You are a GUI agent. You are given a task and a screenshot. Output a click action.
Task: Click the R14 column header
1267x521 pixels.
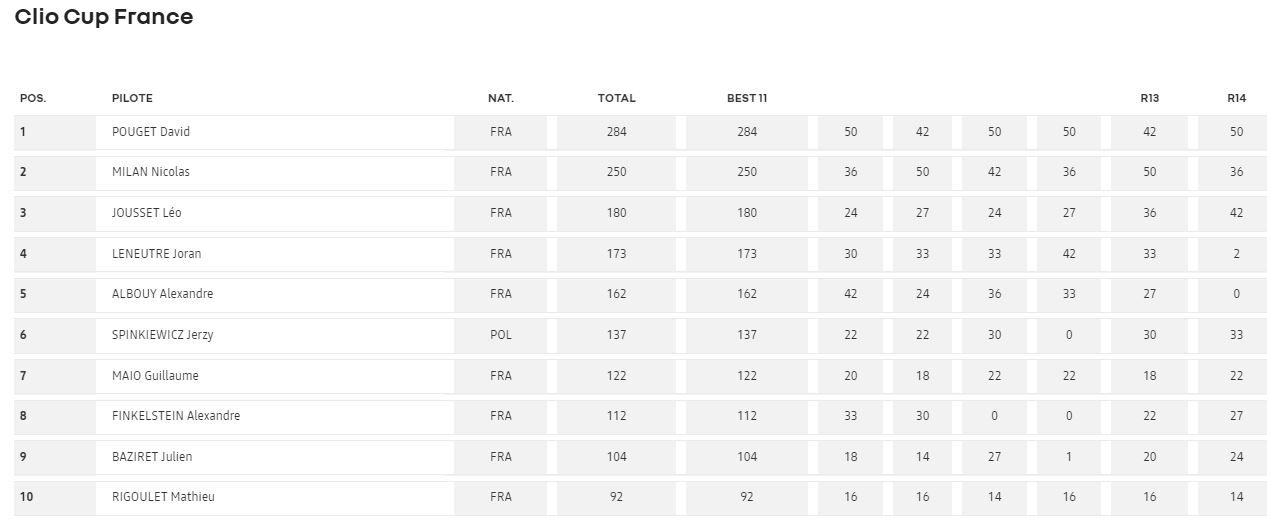click(x=1237, y=98)
